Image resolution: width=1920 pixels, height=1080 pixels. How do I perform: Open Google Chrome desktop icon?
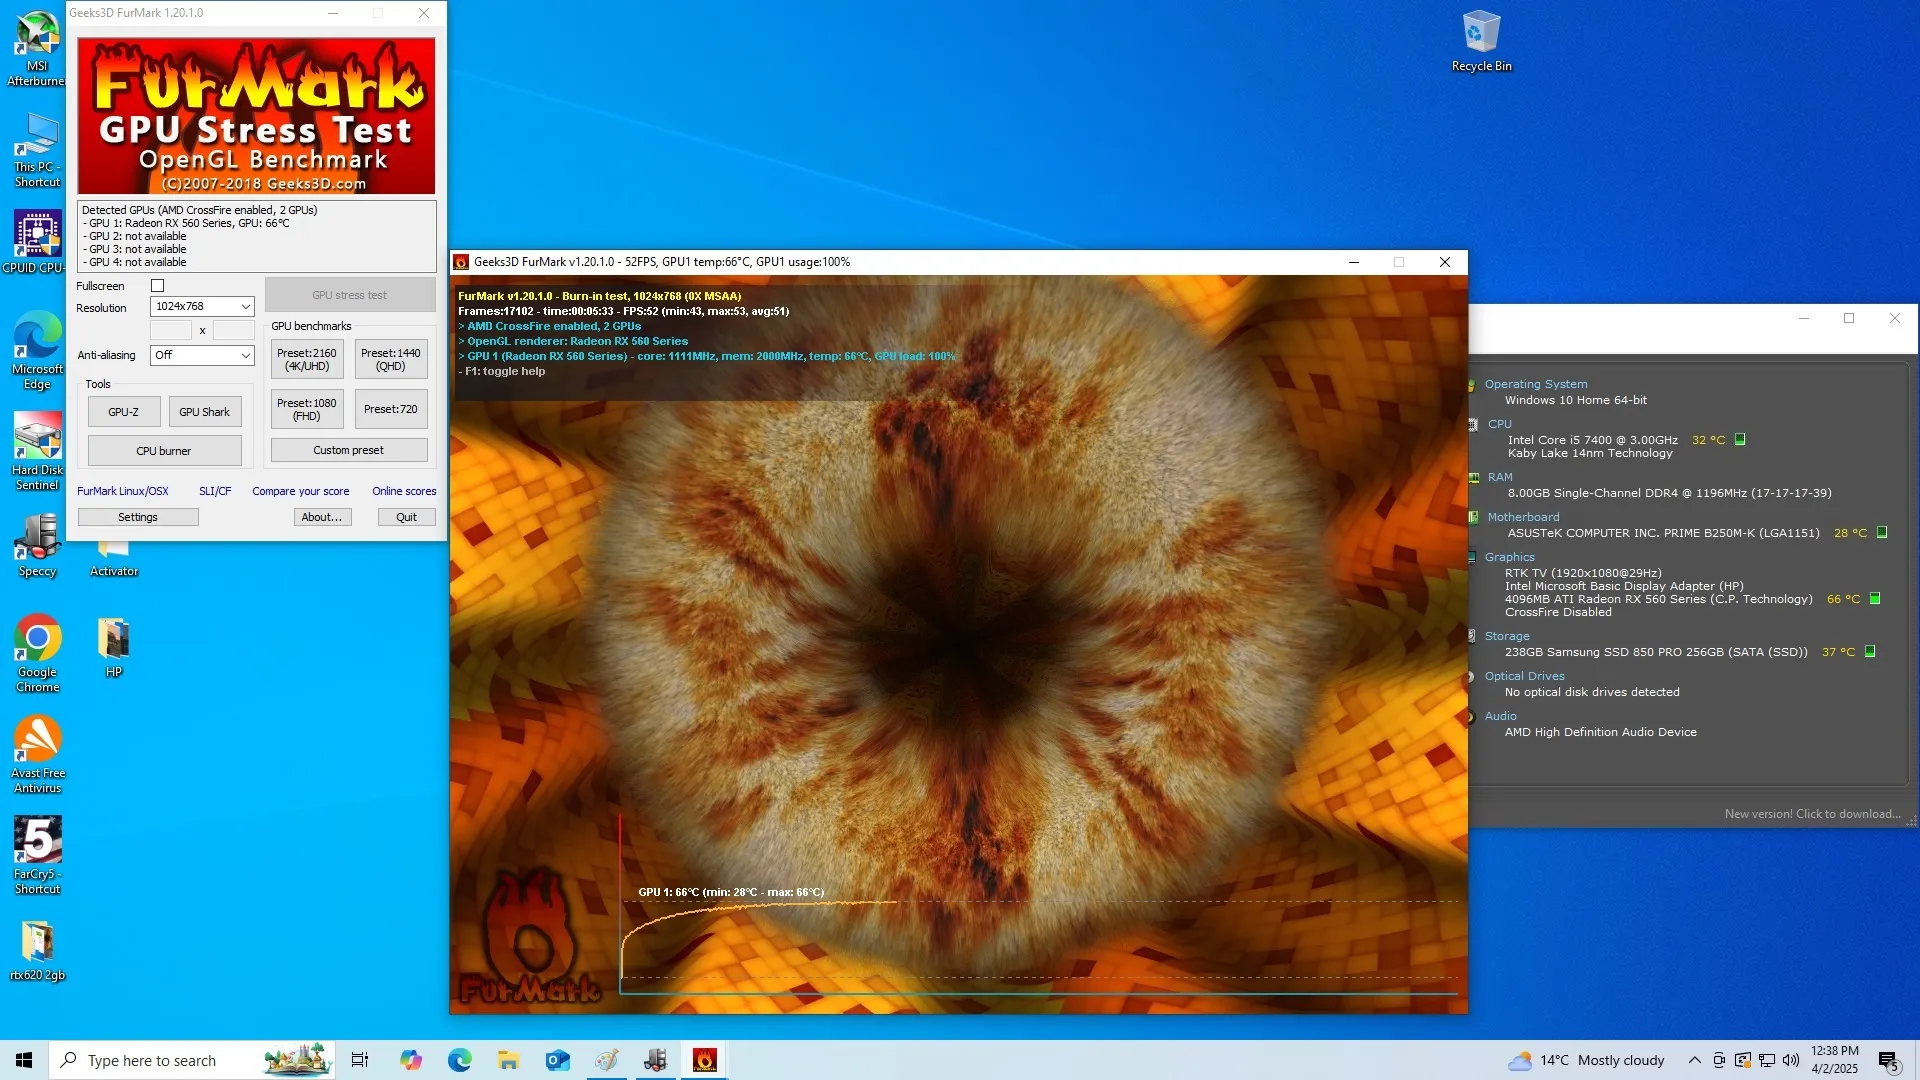click(37, 654)
